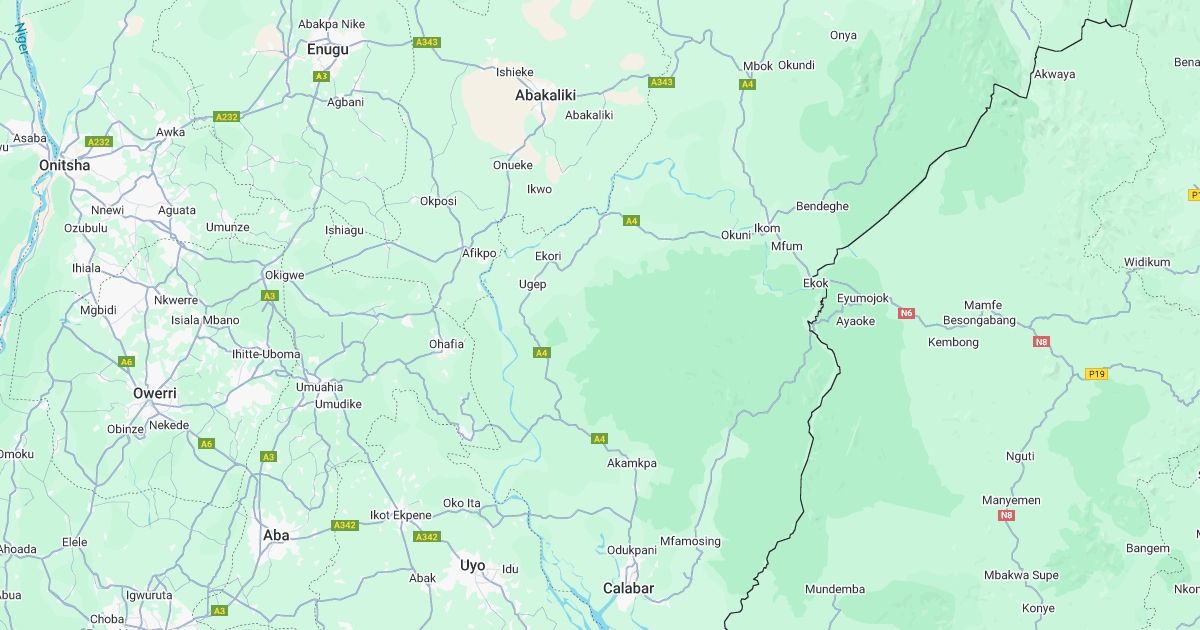Select the Uyo city label

click(x=472, y=565)
